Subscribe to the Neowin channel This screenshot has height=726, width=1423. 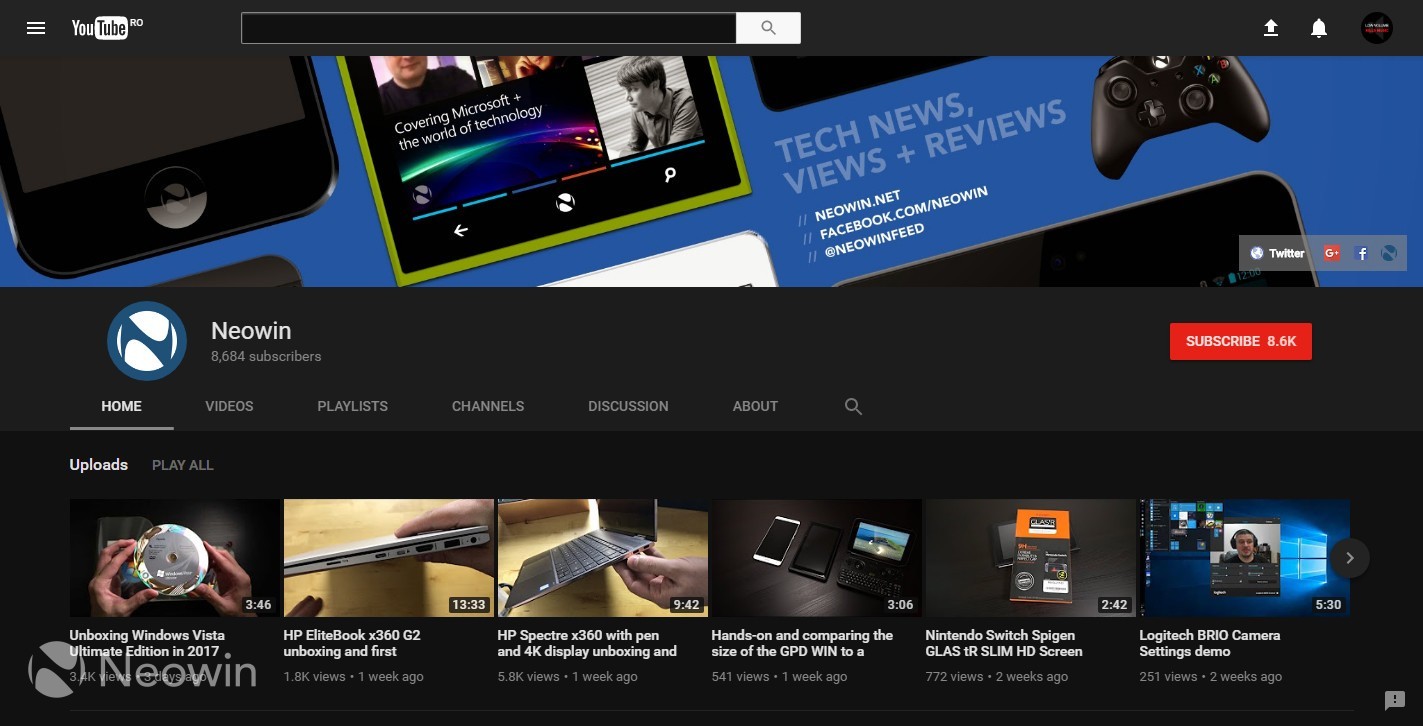(1241, 341)
